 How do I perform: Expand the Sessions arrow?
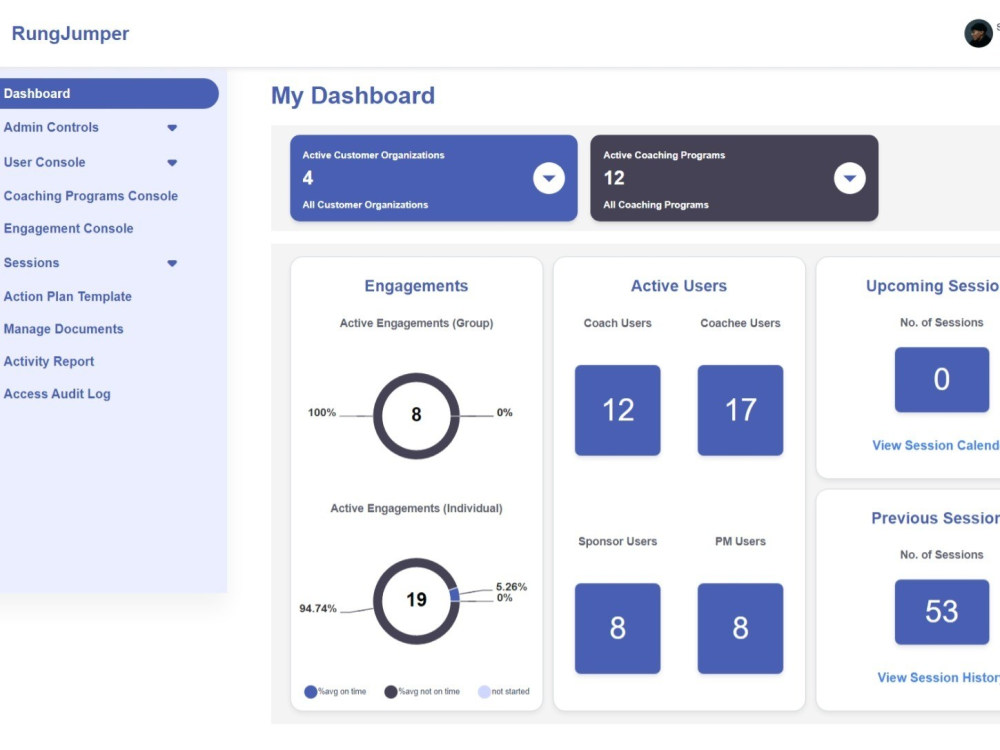pyautogui.click(x=172, y=263)
